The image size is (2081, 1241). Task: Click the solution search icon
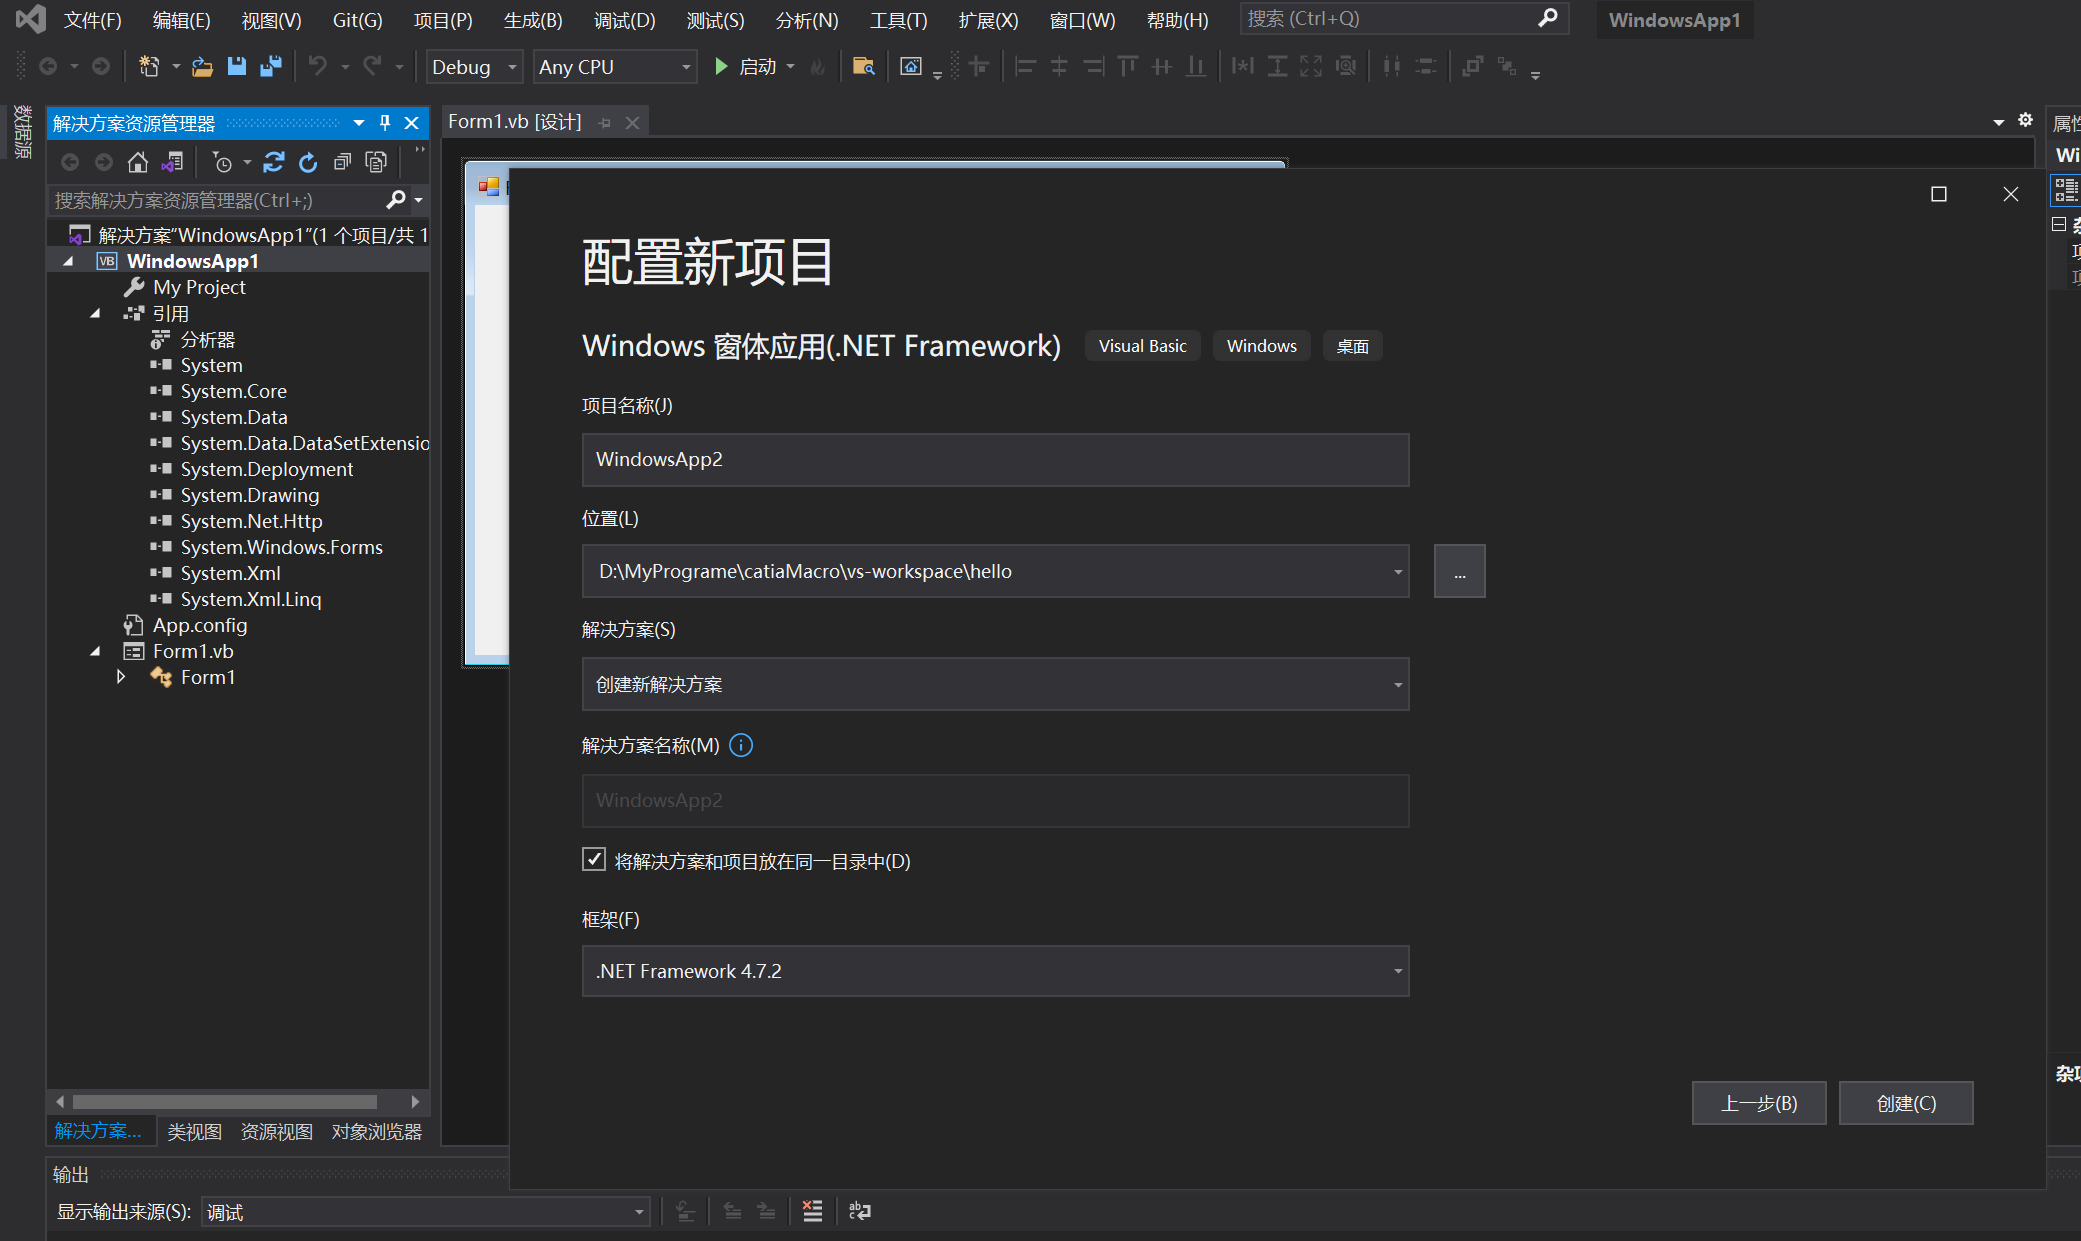click(x=397, y=199)
